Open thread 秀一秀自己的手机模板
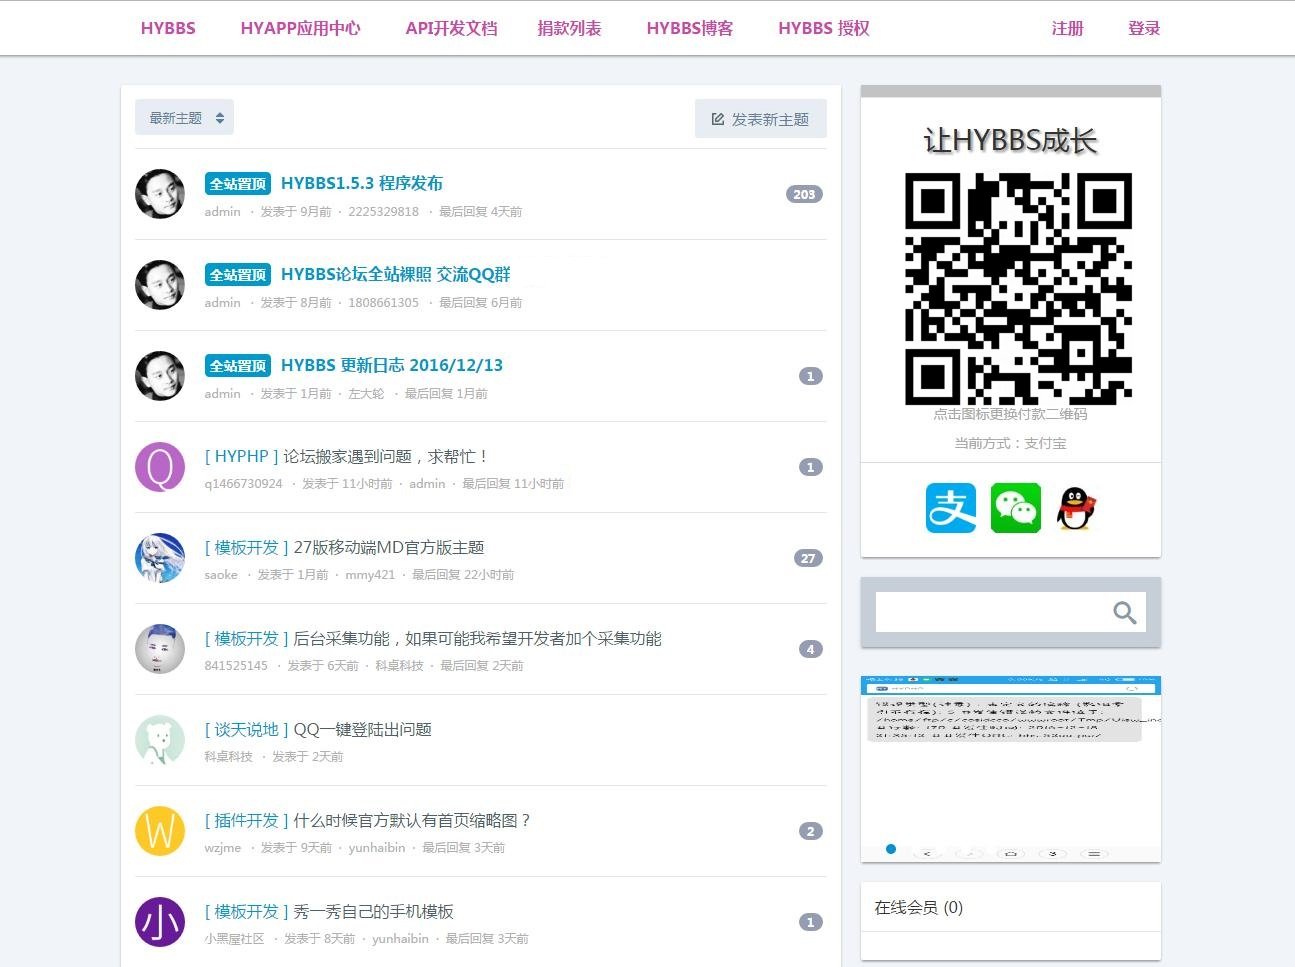1295x967 pixels. click(x=373, y=911)
